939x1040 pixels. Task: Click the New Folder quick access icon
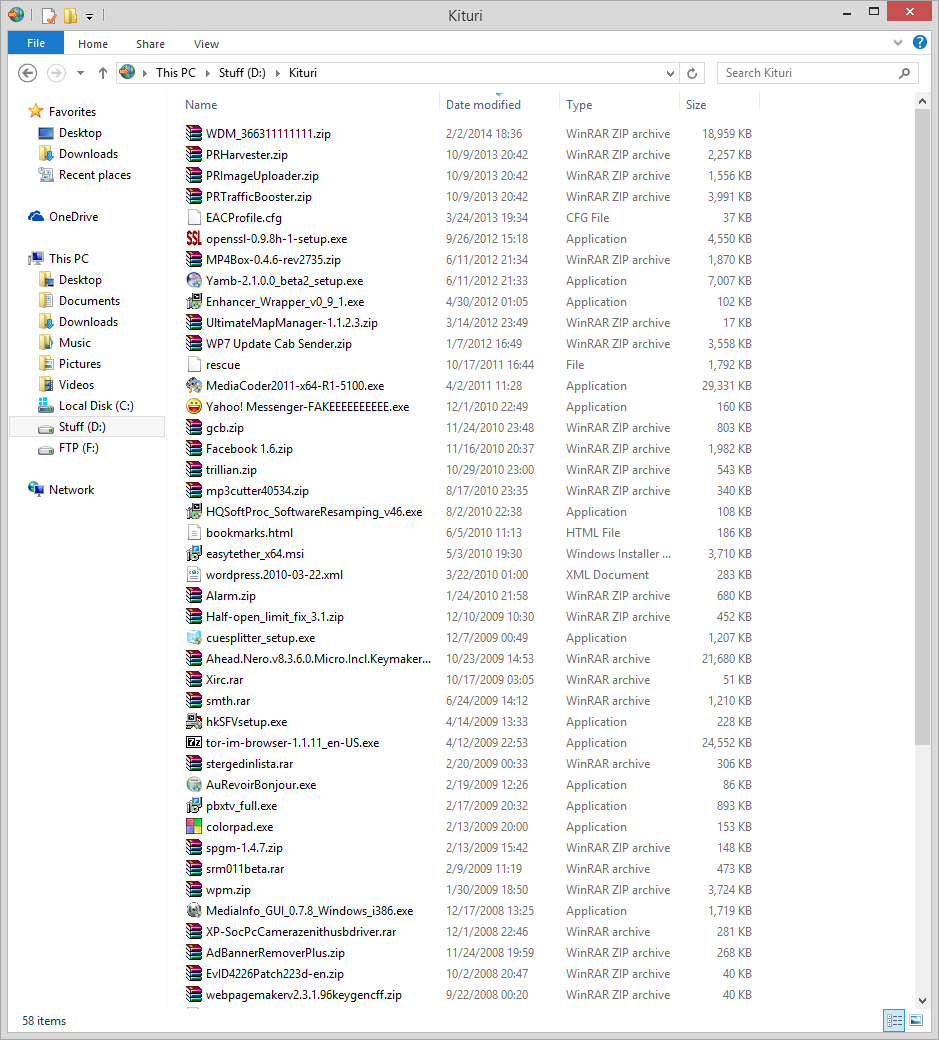point(70,15)
